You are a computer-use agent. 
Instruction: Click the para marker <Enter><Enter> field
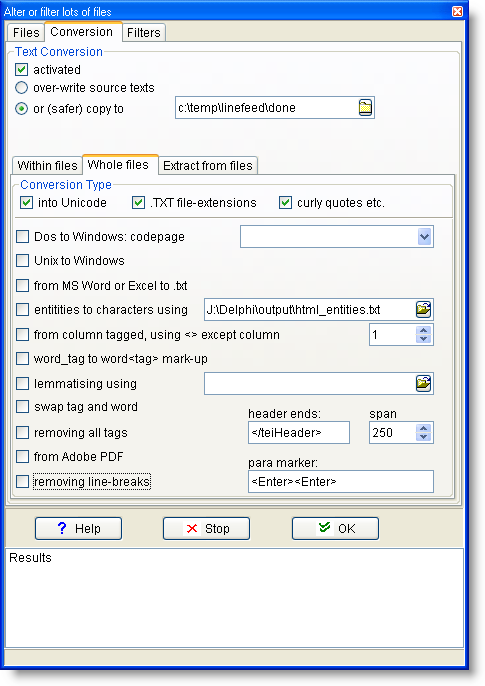click(341, 482)
